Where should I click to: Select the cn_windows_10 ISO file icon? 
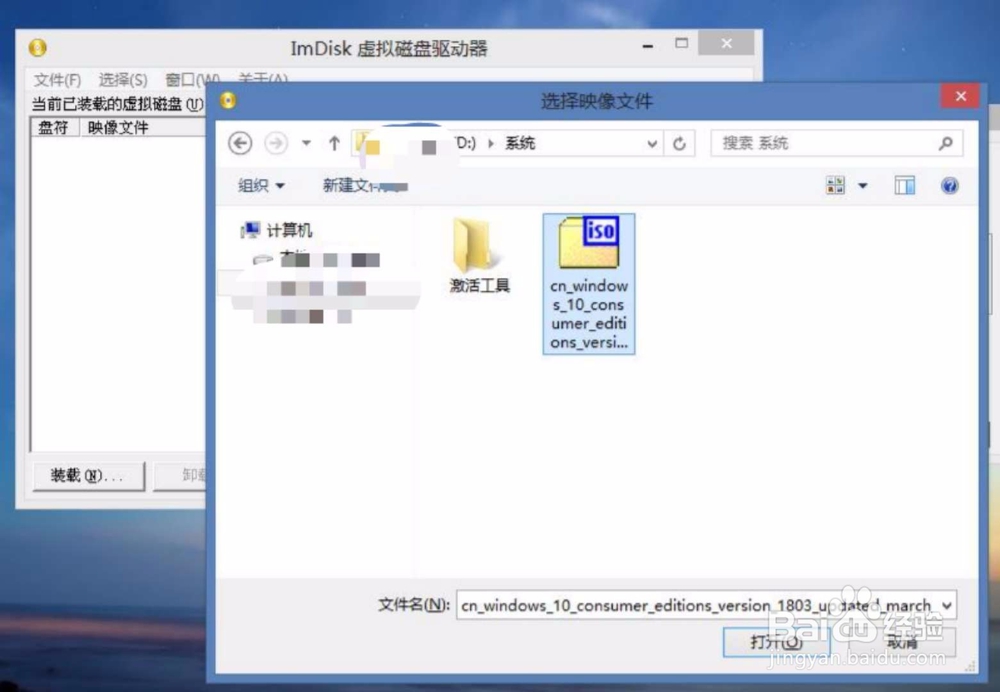pyautogui.click(x=589, y=242)
